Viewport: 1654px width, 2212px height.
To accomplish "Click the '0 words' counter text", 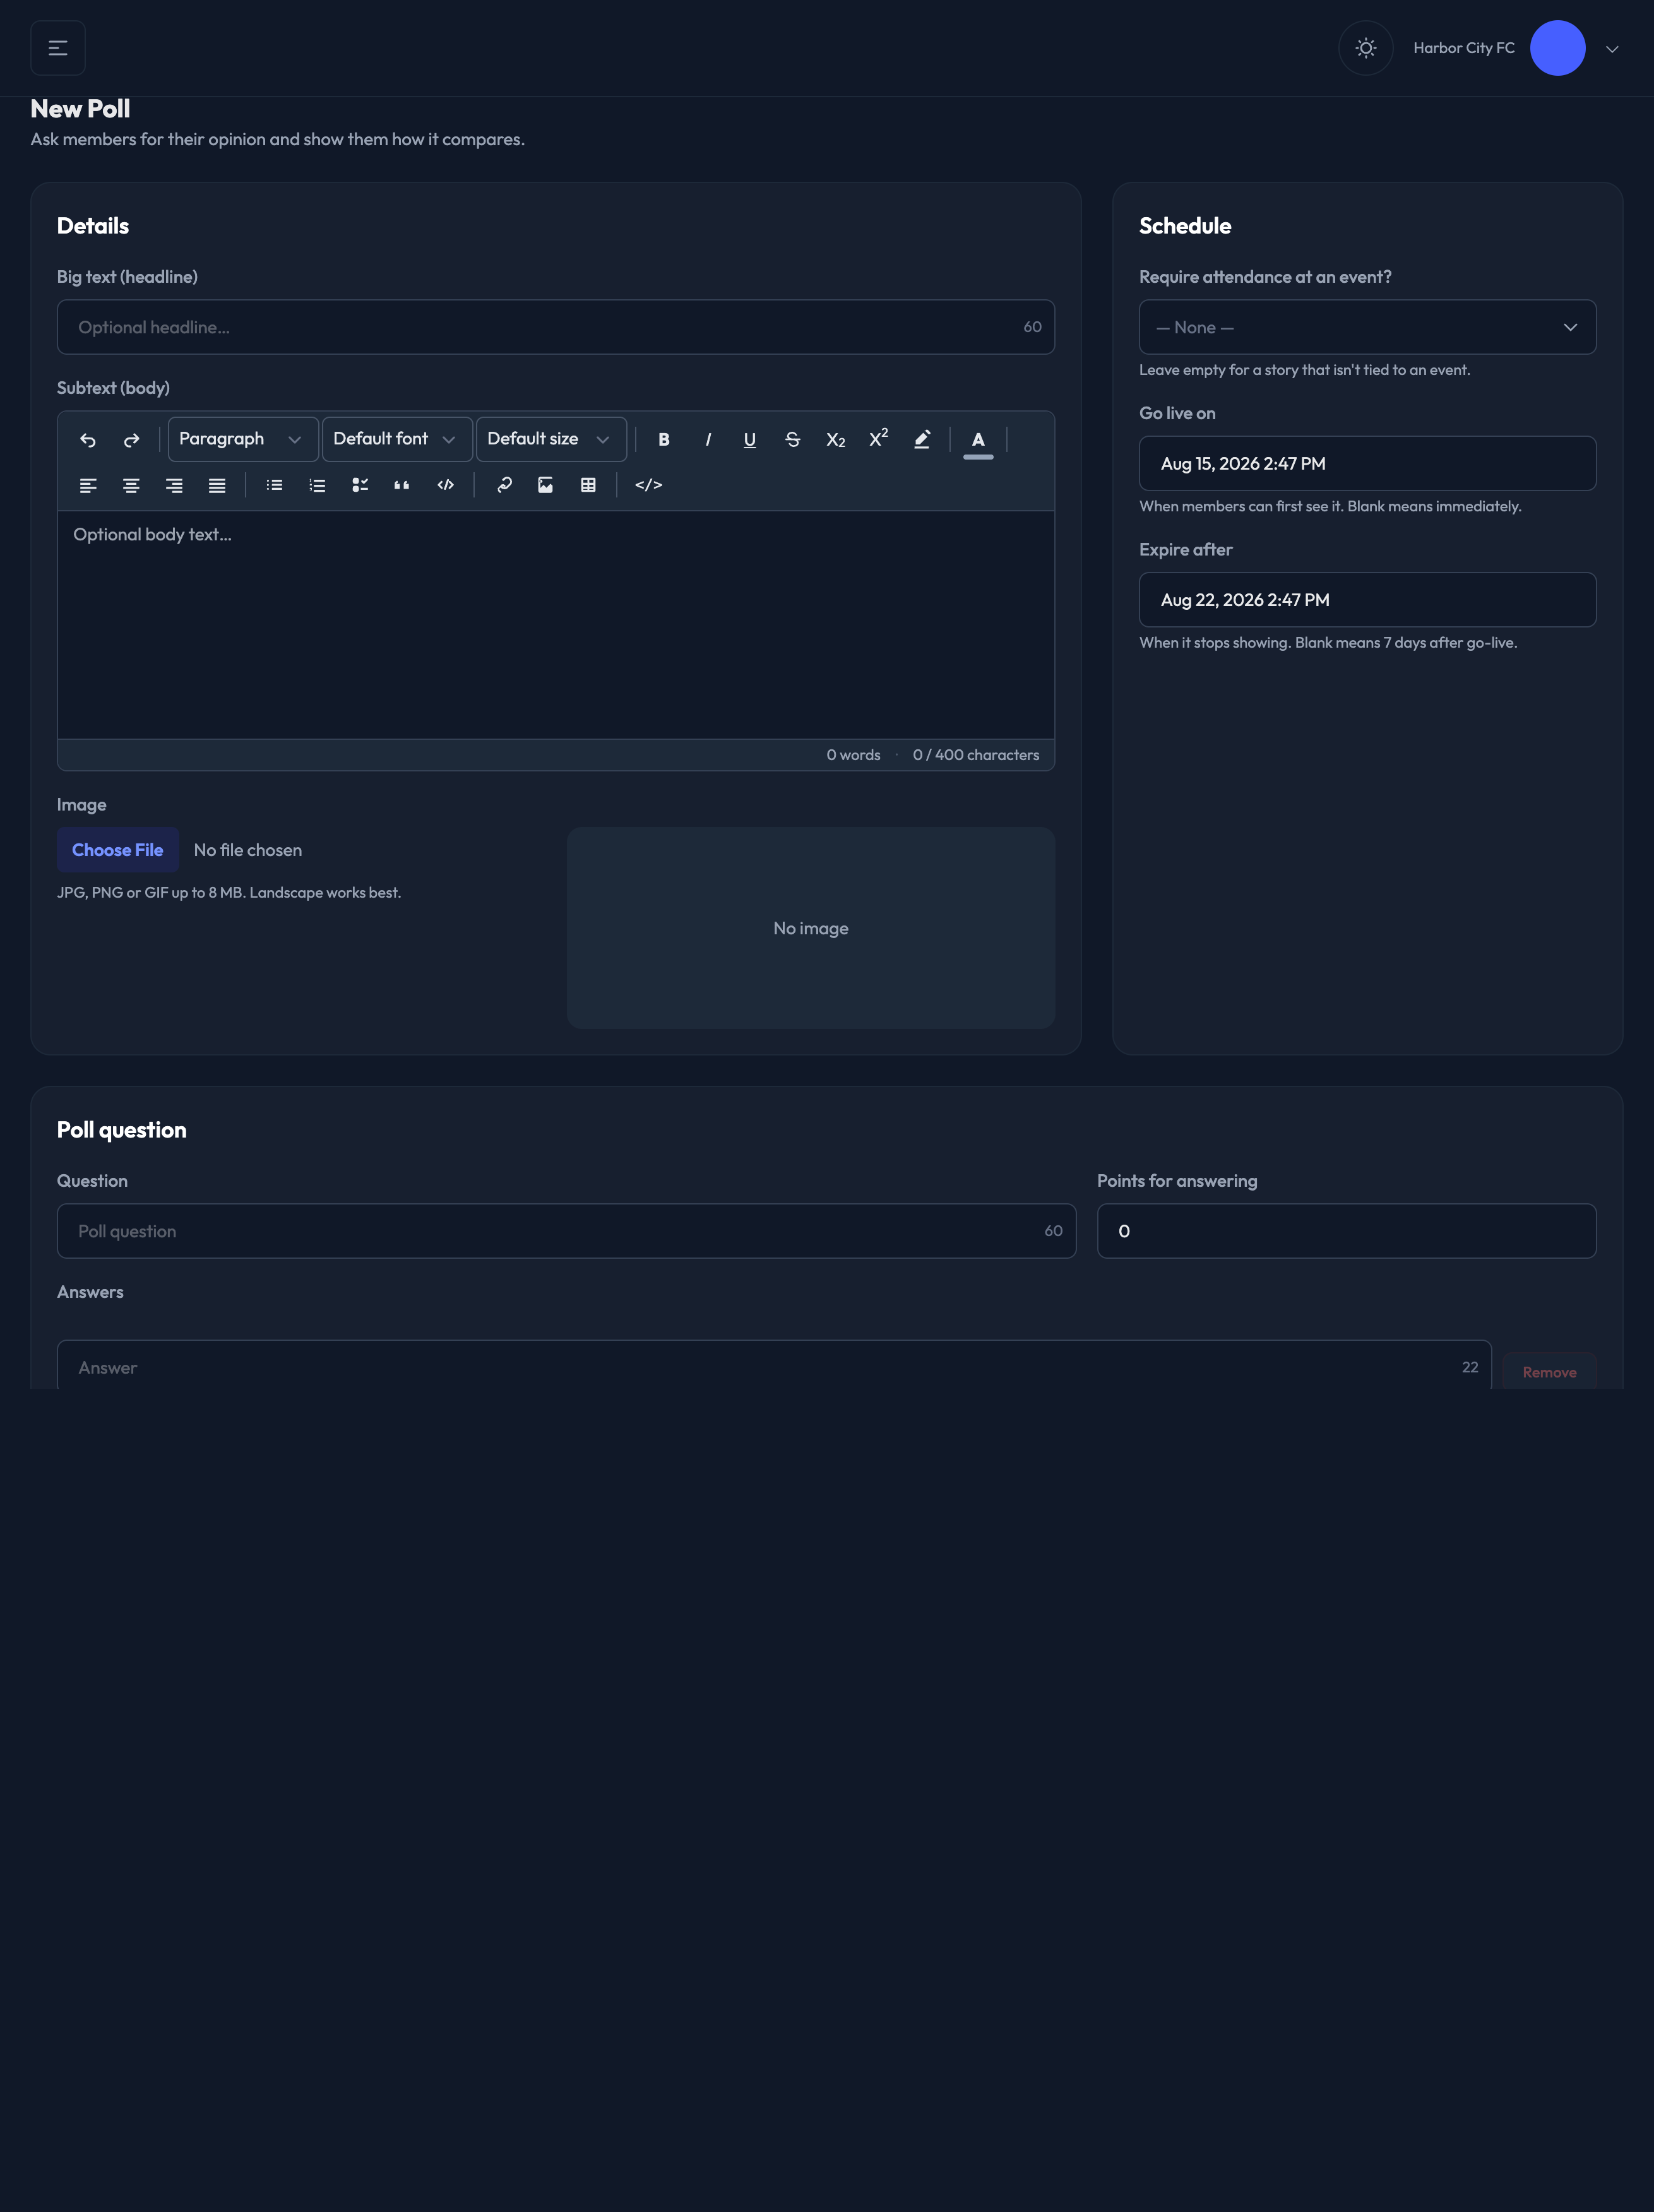I will point(853,755).
